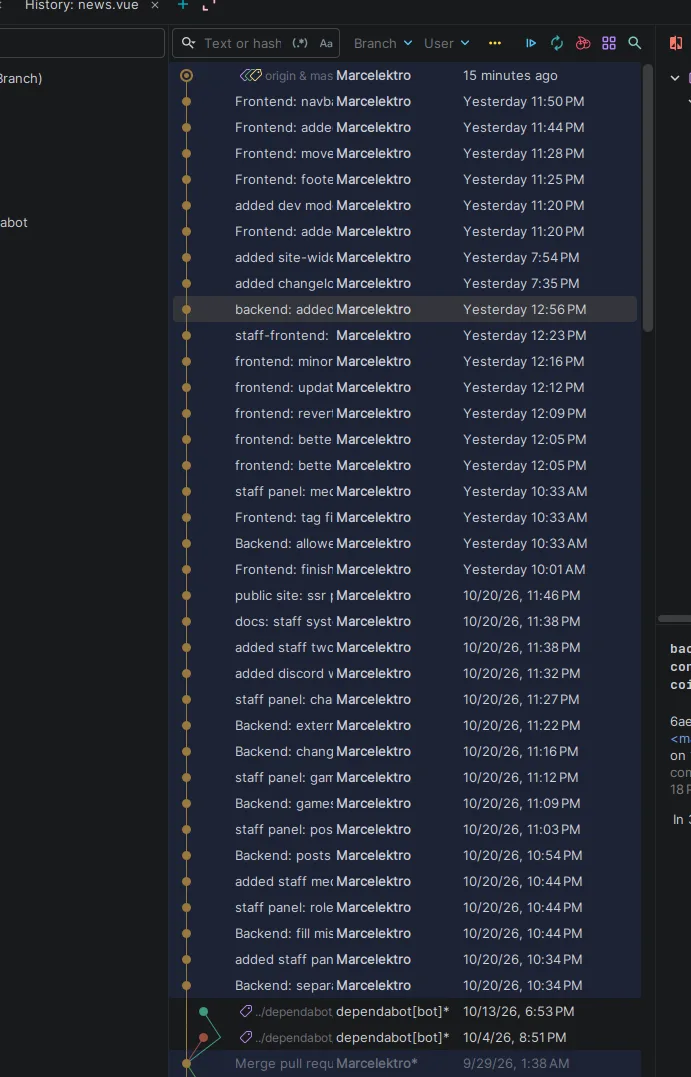Click the purple grid layout icon
This screenshot has width=691, height=1077.
(x=609, y=43)
